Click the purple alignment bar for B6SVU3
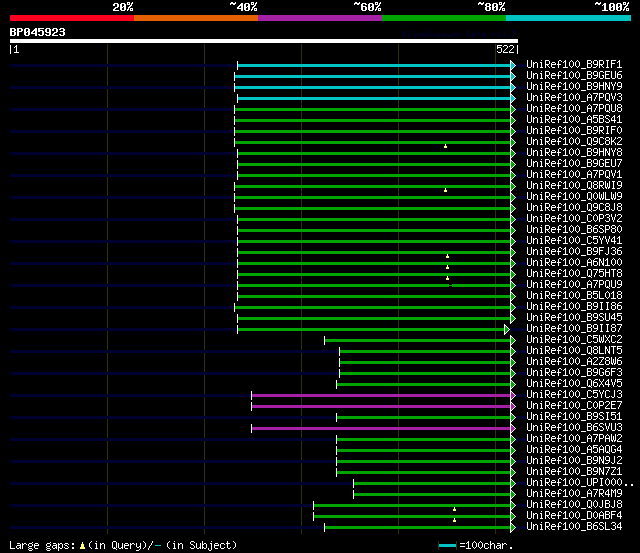Viewport: 640px width, 553px height. tap(381, 429)
